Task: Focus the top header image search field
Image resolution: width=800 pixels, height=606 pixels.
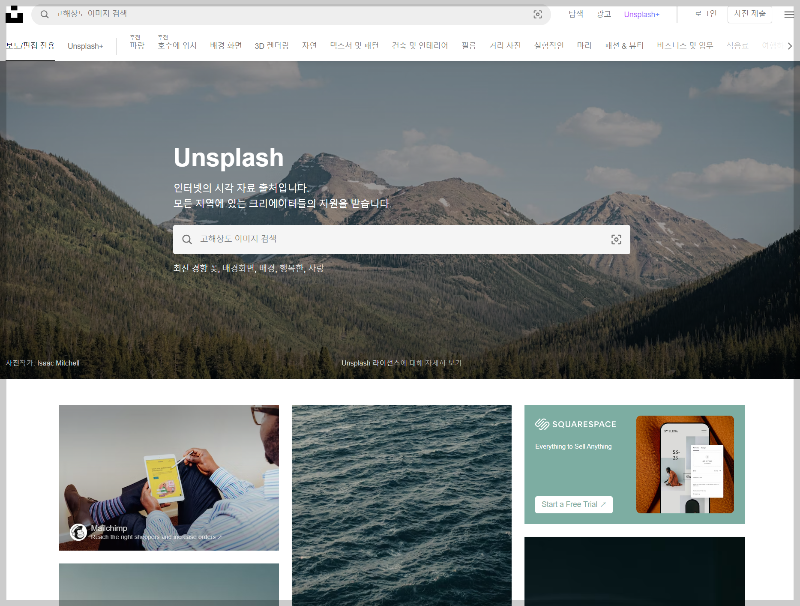Action: 291,14
